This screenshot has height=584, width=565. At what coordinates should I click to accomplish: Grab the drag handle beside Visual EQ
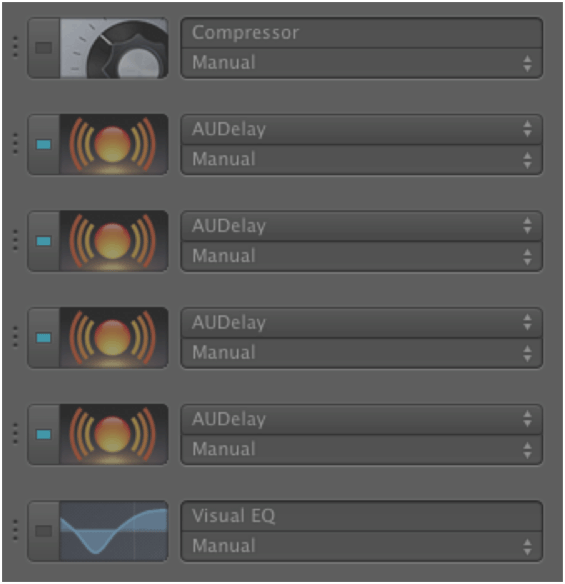pos(15,530)
